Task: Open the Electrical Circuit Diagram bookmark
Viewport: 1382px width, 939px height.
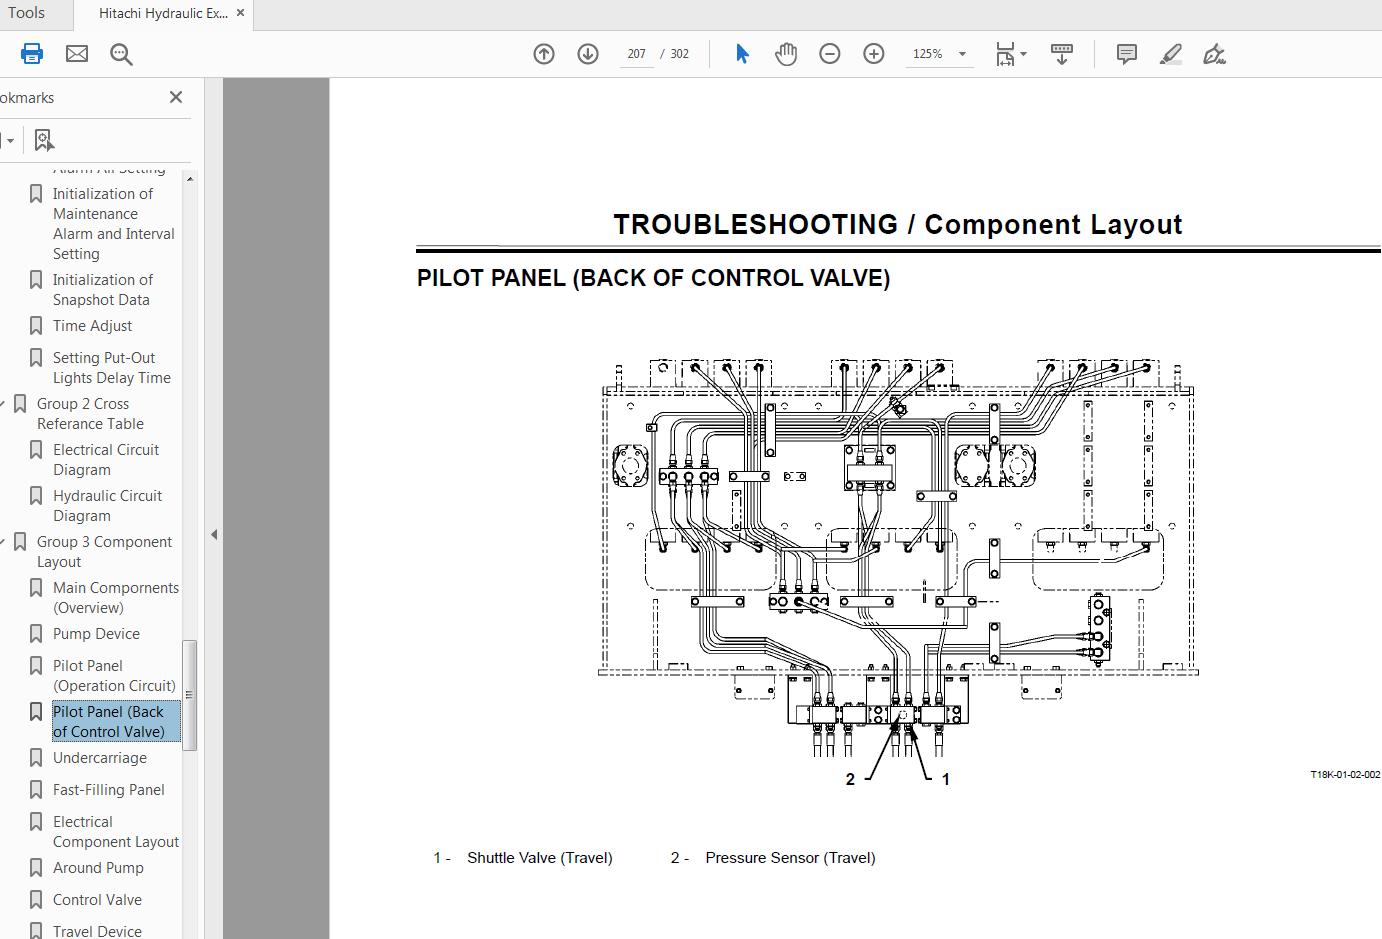Action: click(x=105, y=459)
